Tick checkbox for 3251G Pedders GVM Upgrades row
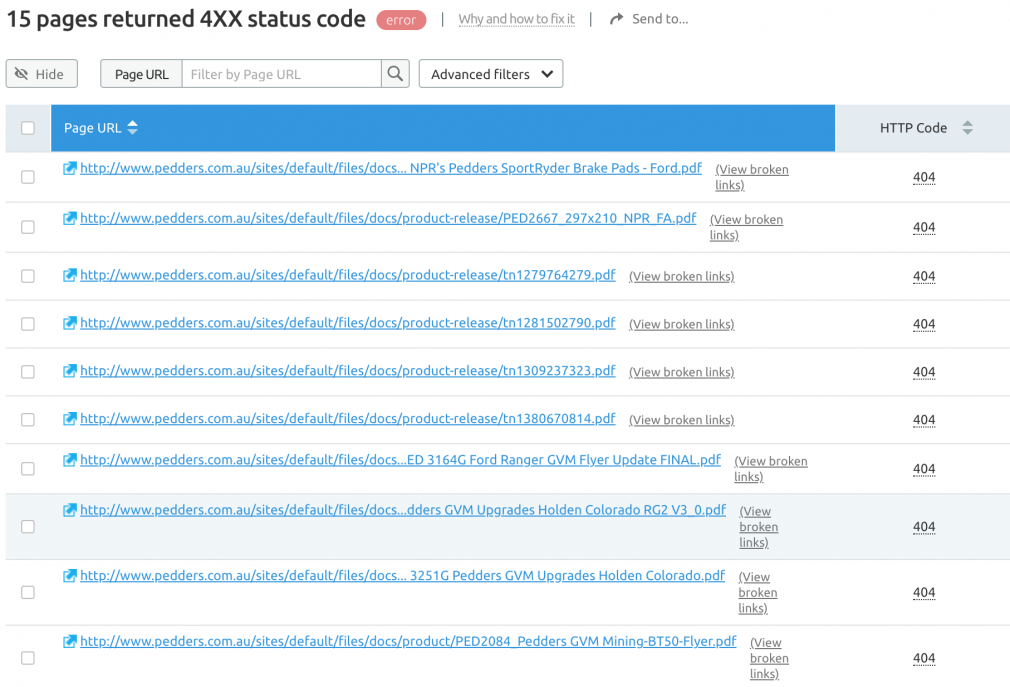The width and height of the screenshot is (1010, 687). point(28,592)
